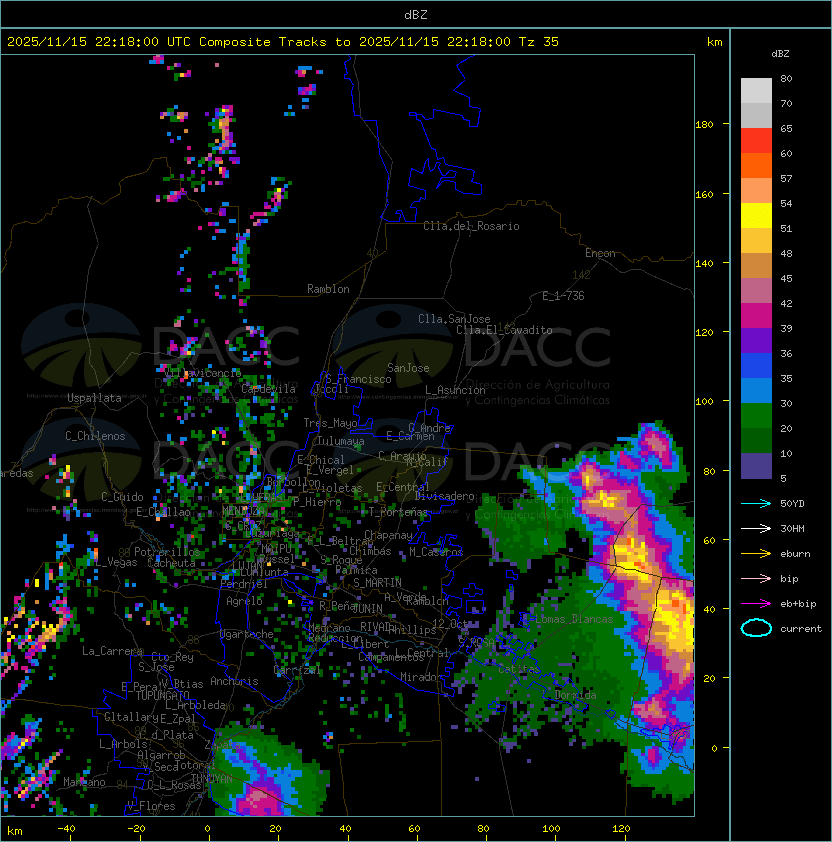Click the '48' value in the dBZ legend

(786, 253)
